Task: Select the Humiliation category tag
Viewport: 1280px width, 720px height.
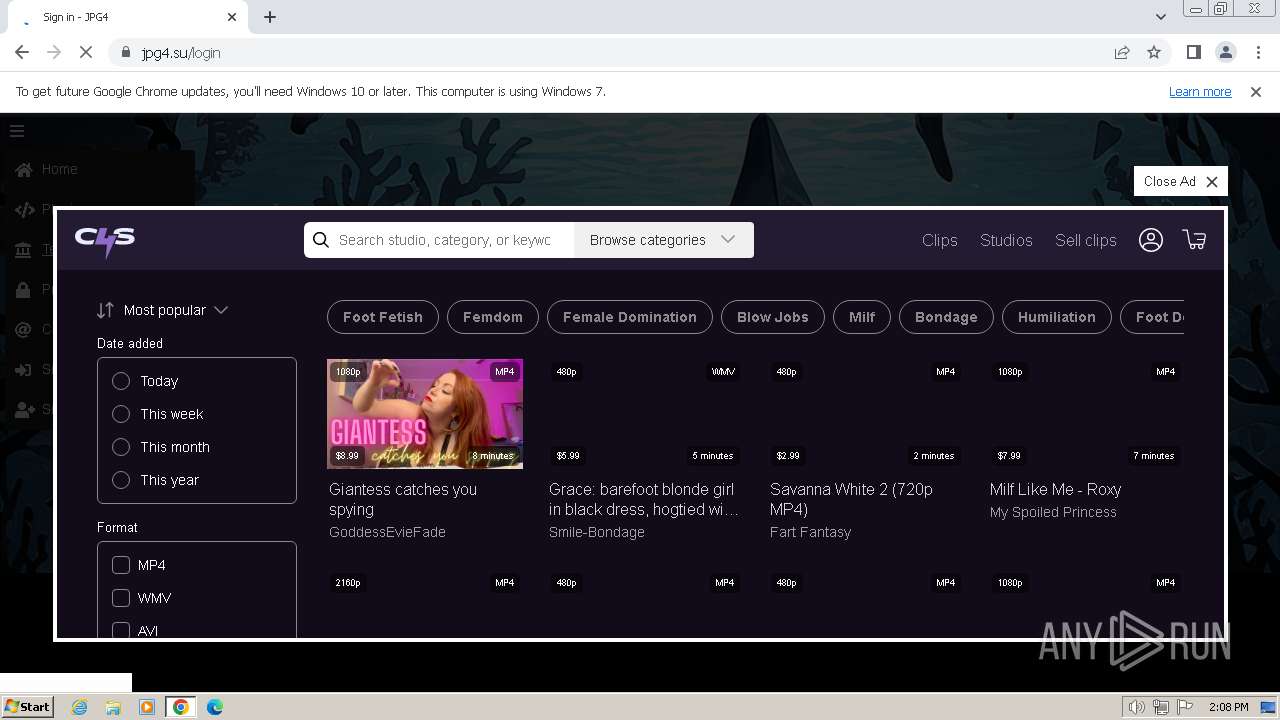Action: (1056, 317)
